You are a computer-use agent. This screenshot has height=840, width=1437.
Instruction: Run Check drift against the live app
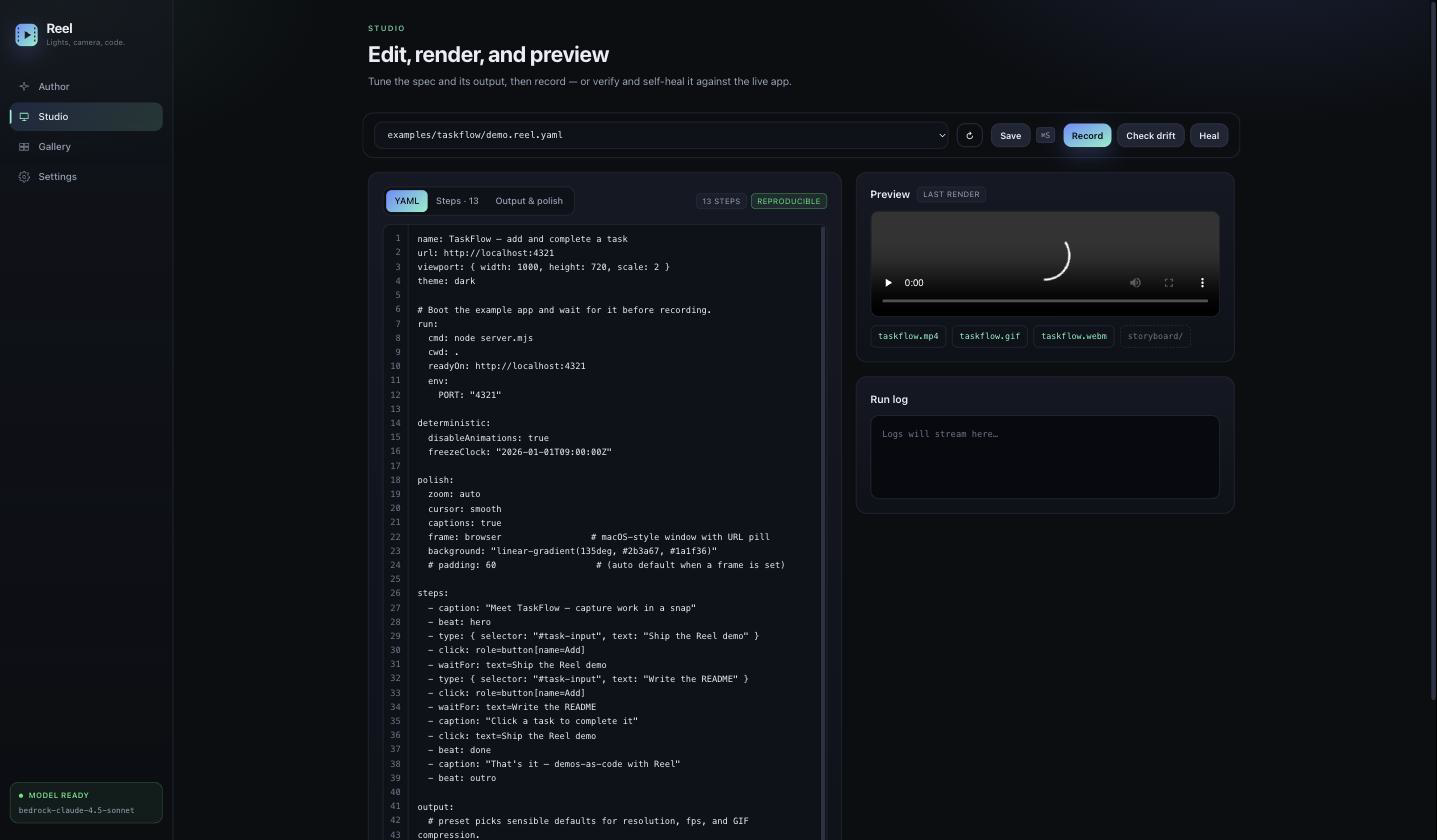(x=1150, y=135)
